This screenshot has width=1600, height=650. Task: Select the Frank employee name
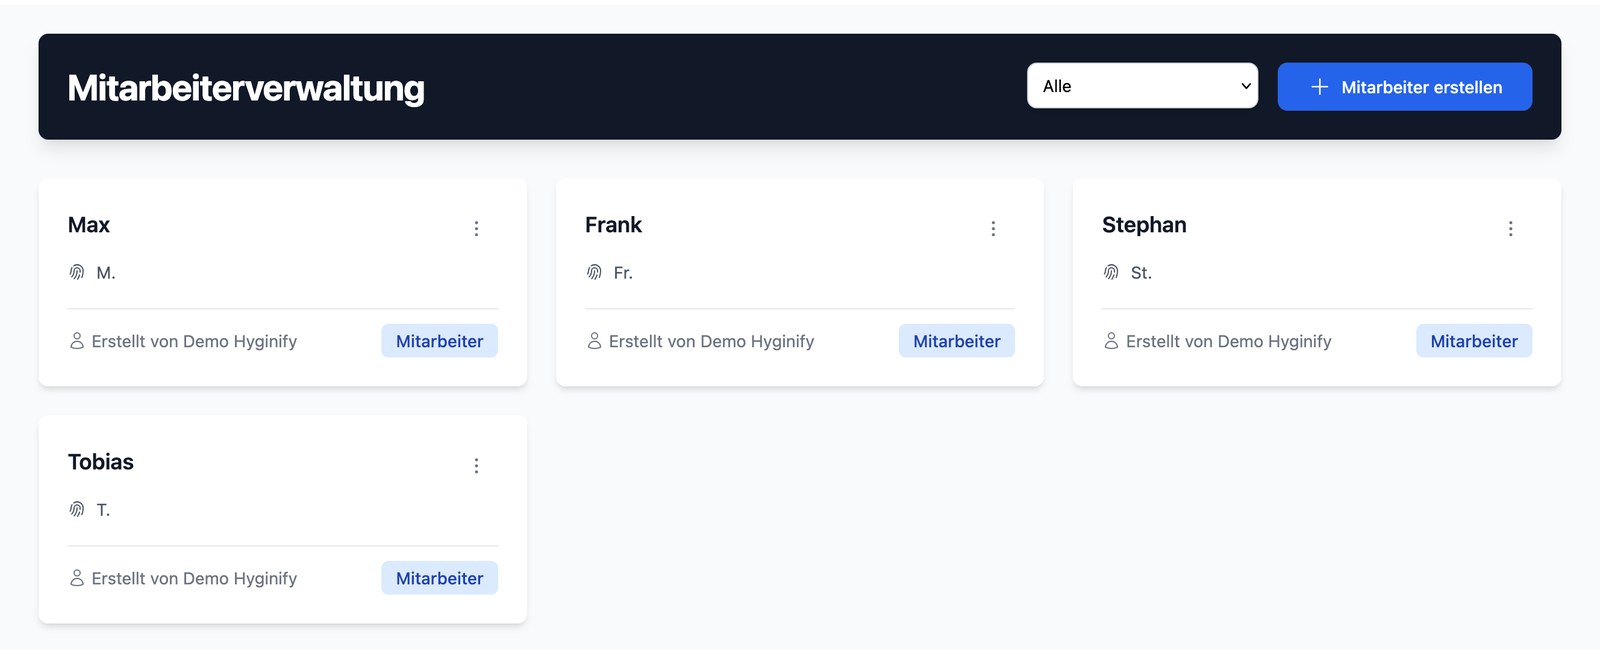[613, 225]
